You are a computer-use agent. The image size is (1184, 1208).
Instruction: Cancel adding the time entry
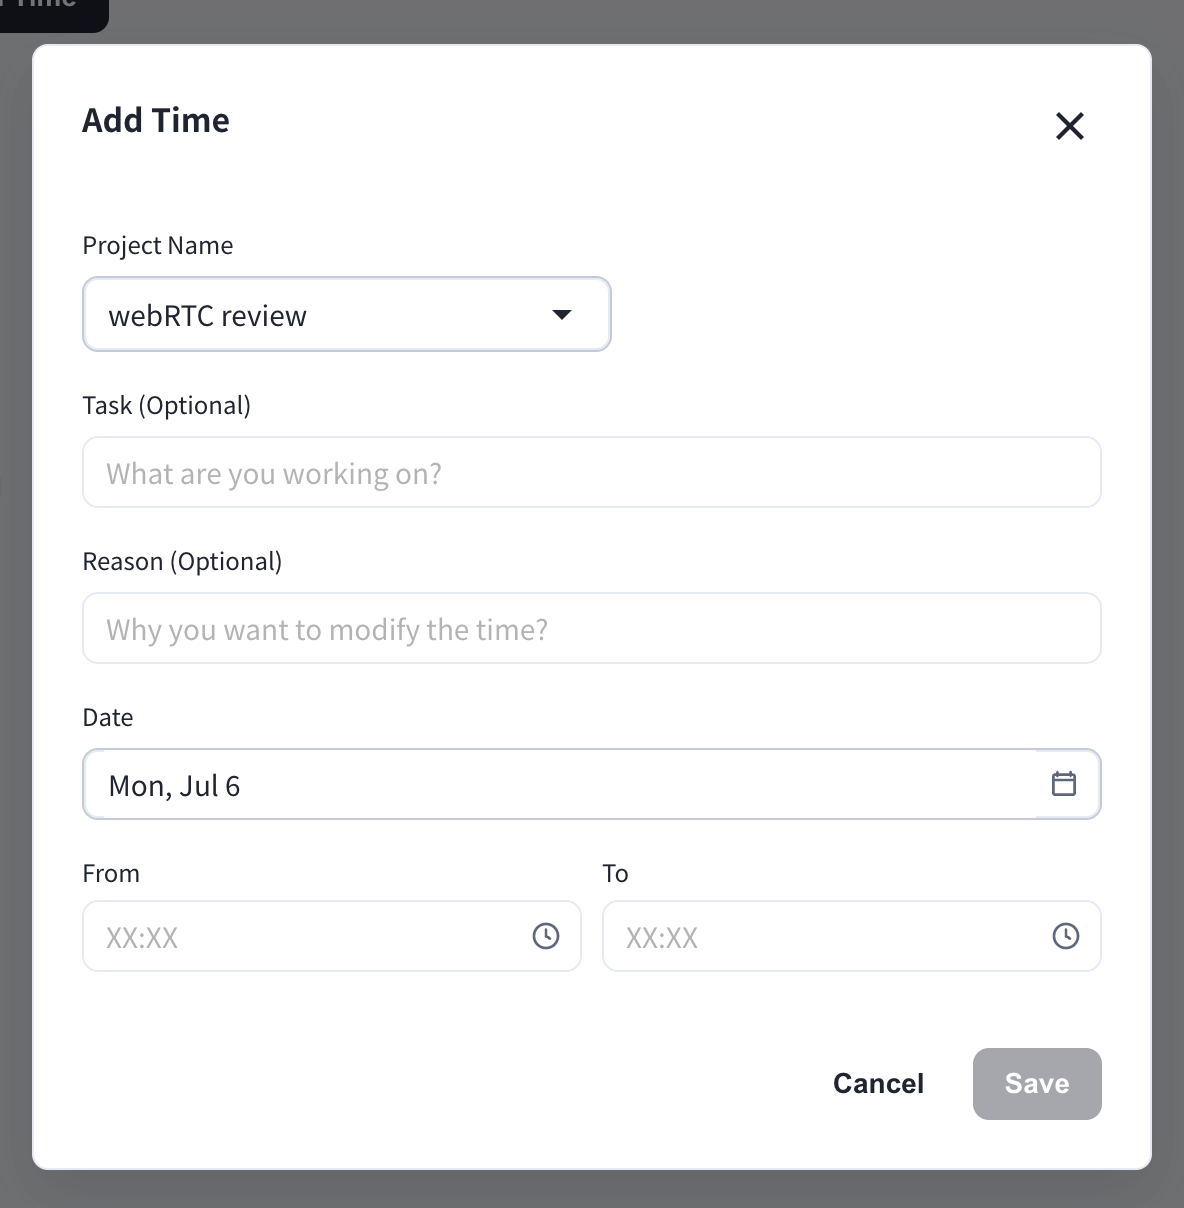tap(878, 1084)
